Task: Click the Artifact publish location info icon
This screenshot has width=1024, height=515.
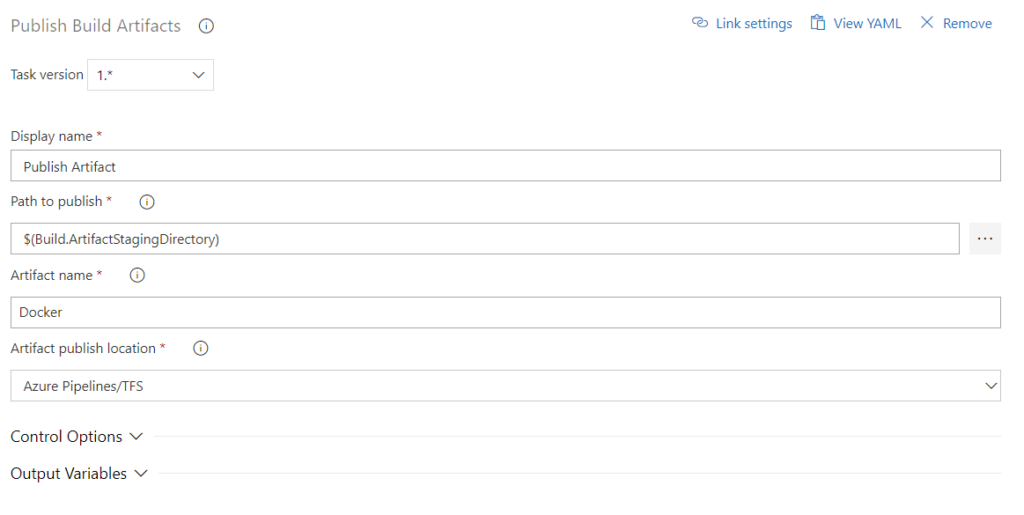Action: (200, 349)
